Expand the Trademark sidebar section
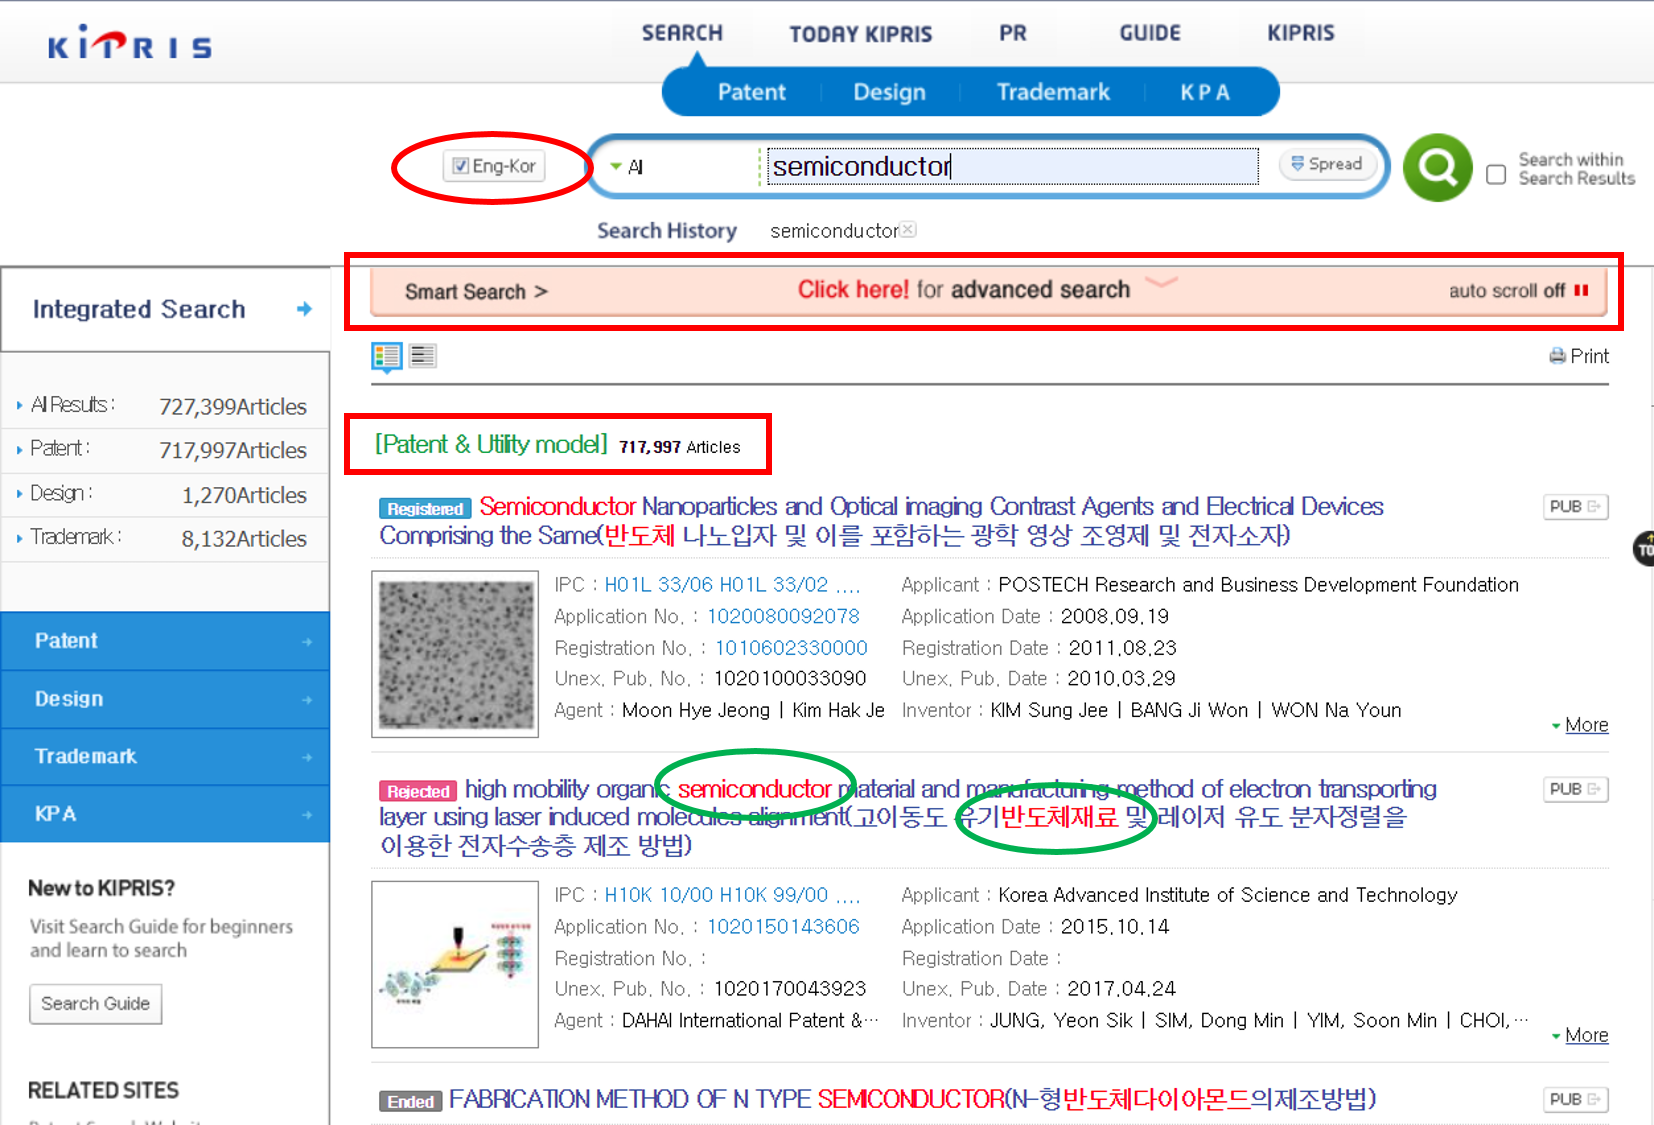Screen dimensions: 1654x1125 165,756
